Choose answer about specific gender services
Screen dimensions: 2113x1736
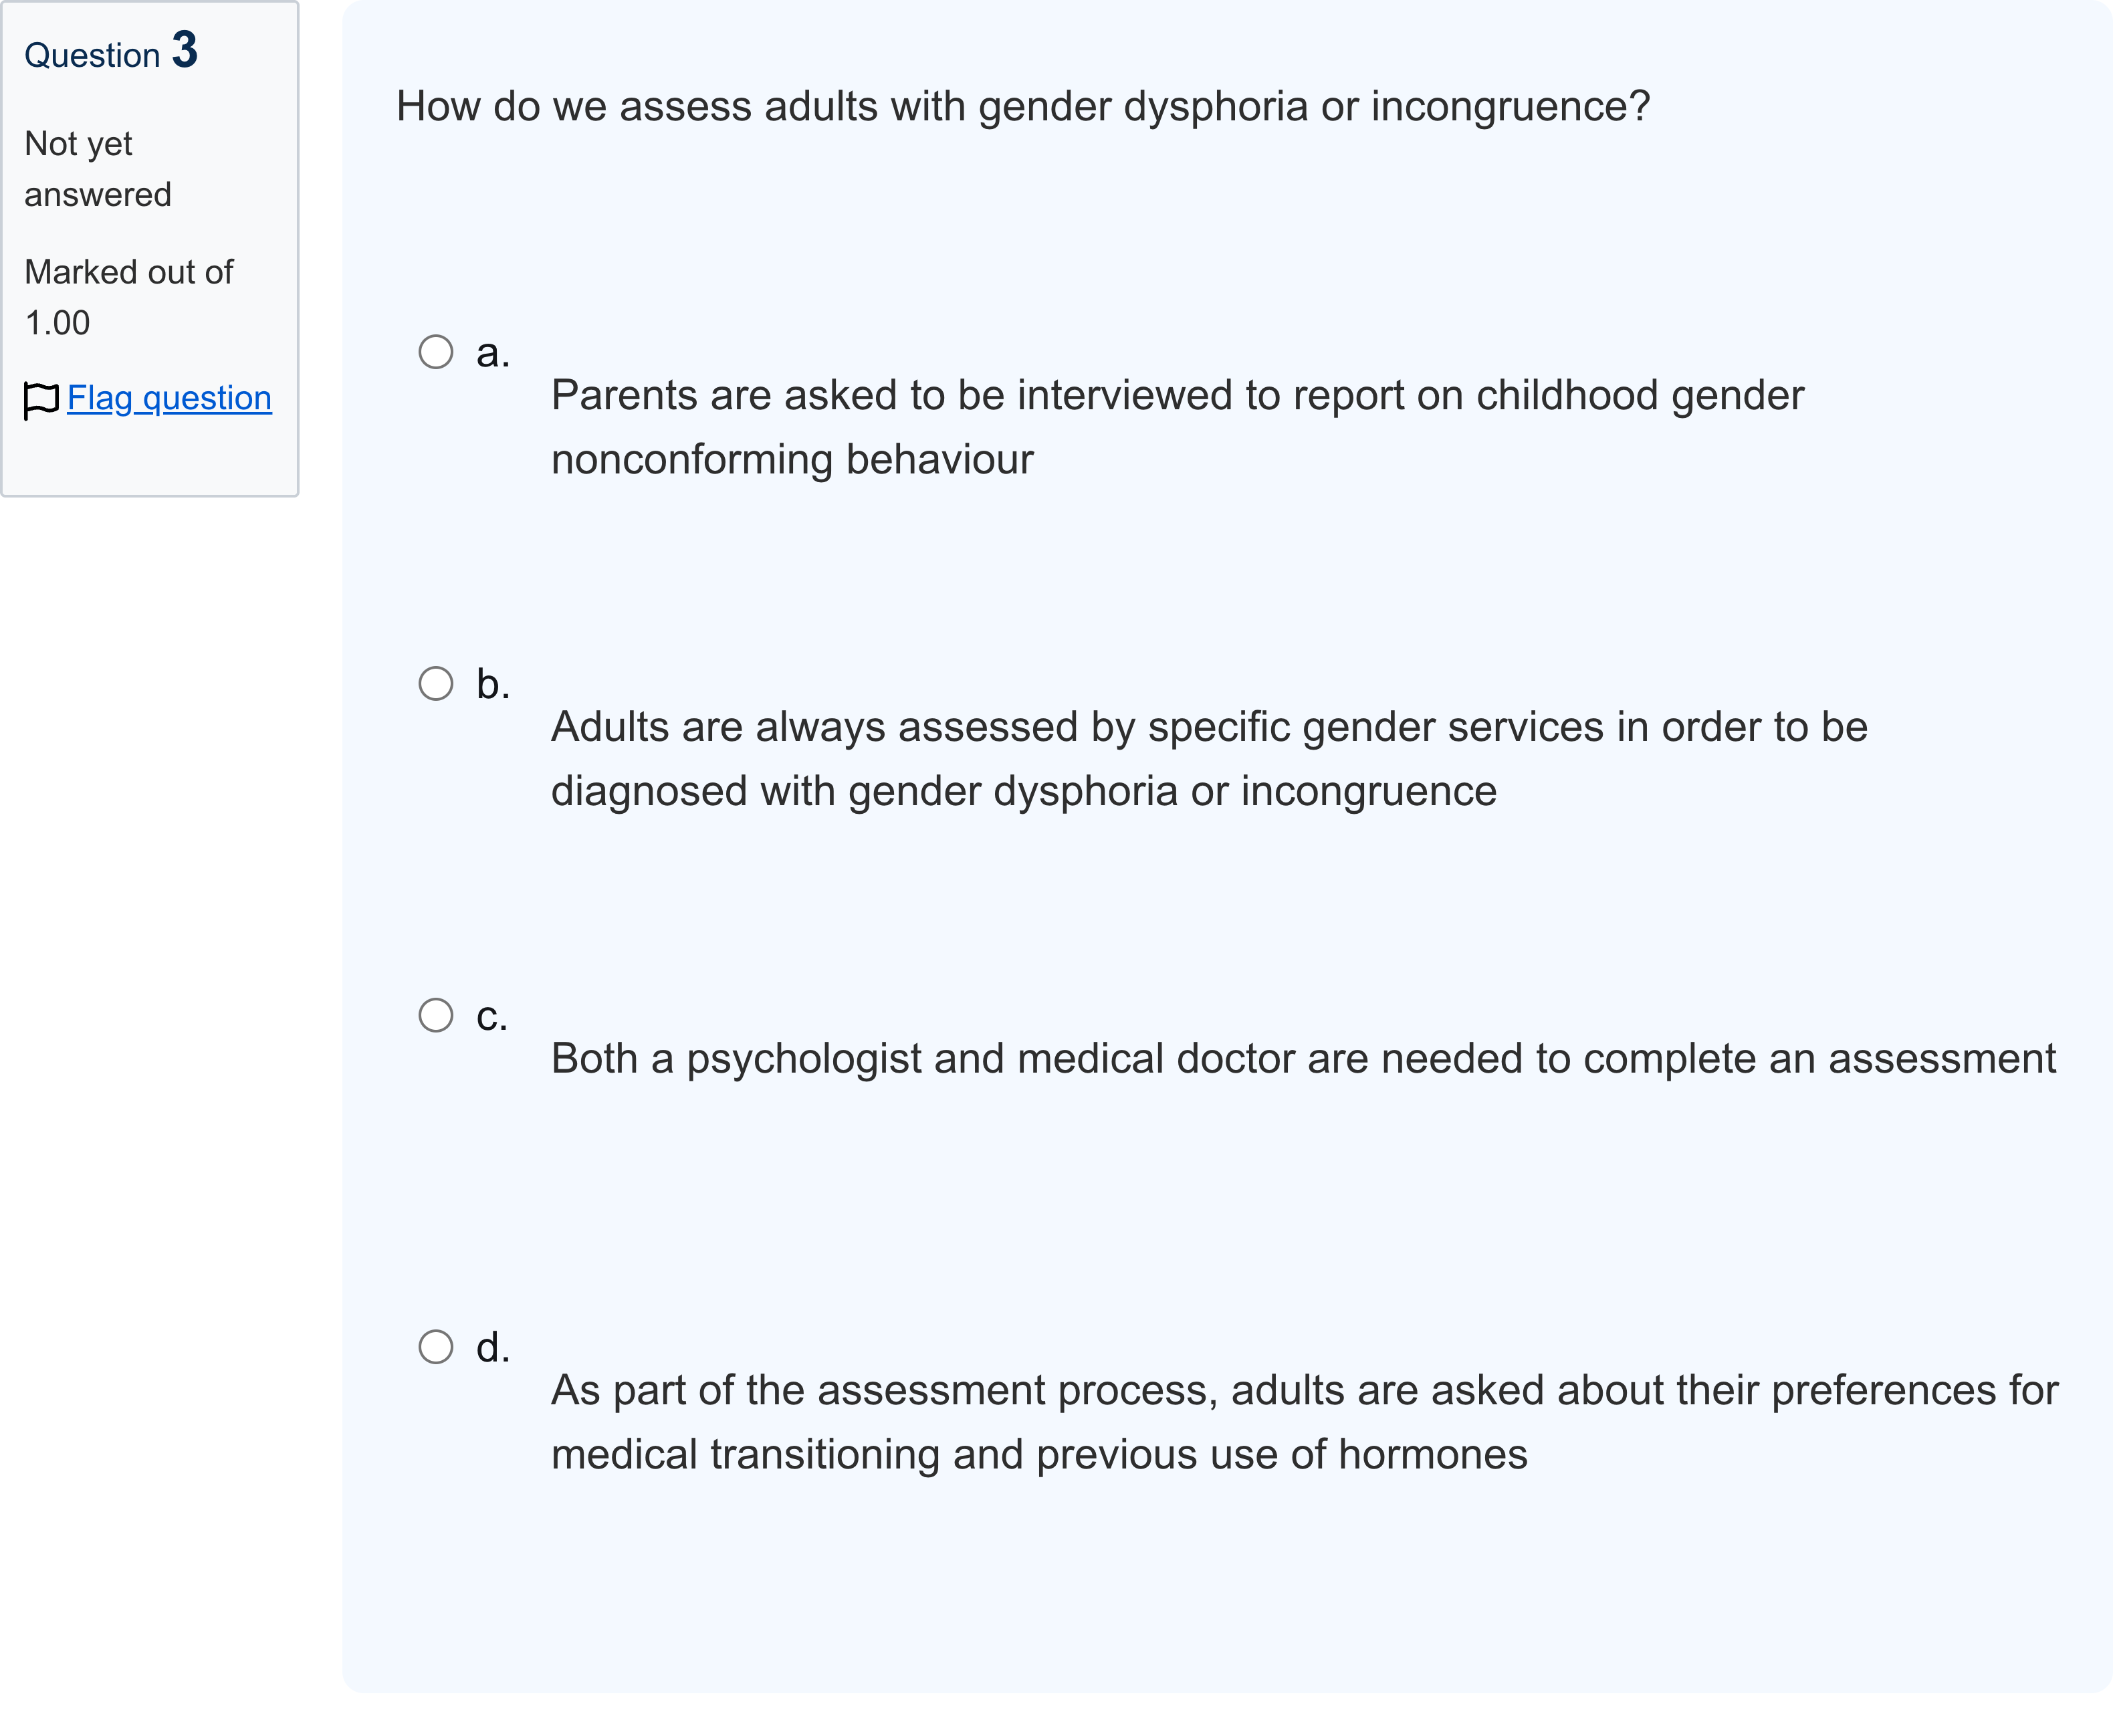click(1209, 759)
